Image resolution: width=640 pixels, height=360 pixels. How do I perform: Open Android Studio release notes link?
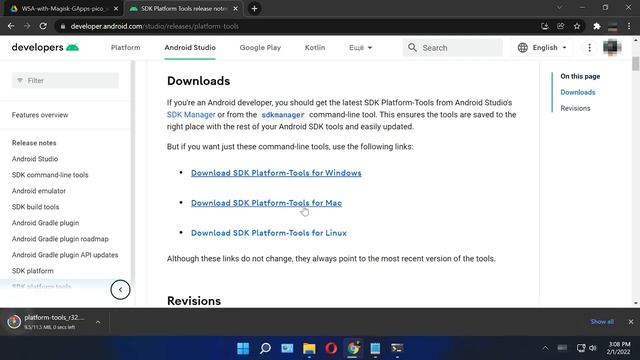point(35,159)
